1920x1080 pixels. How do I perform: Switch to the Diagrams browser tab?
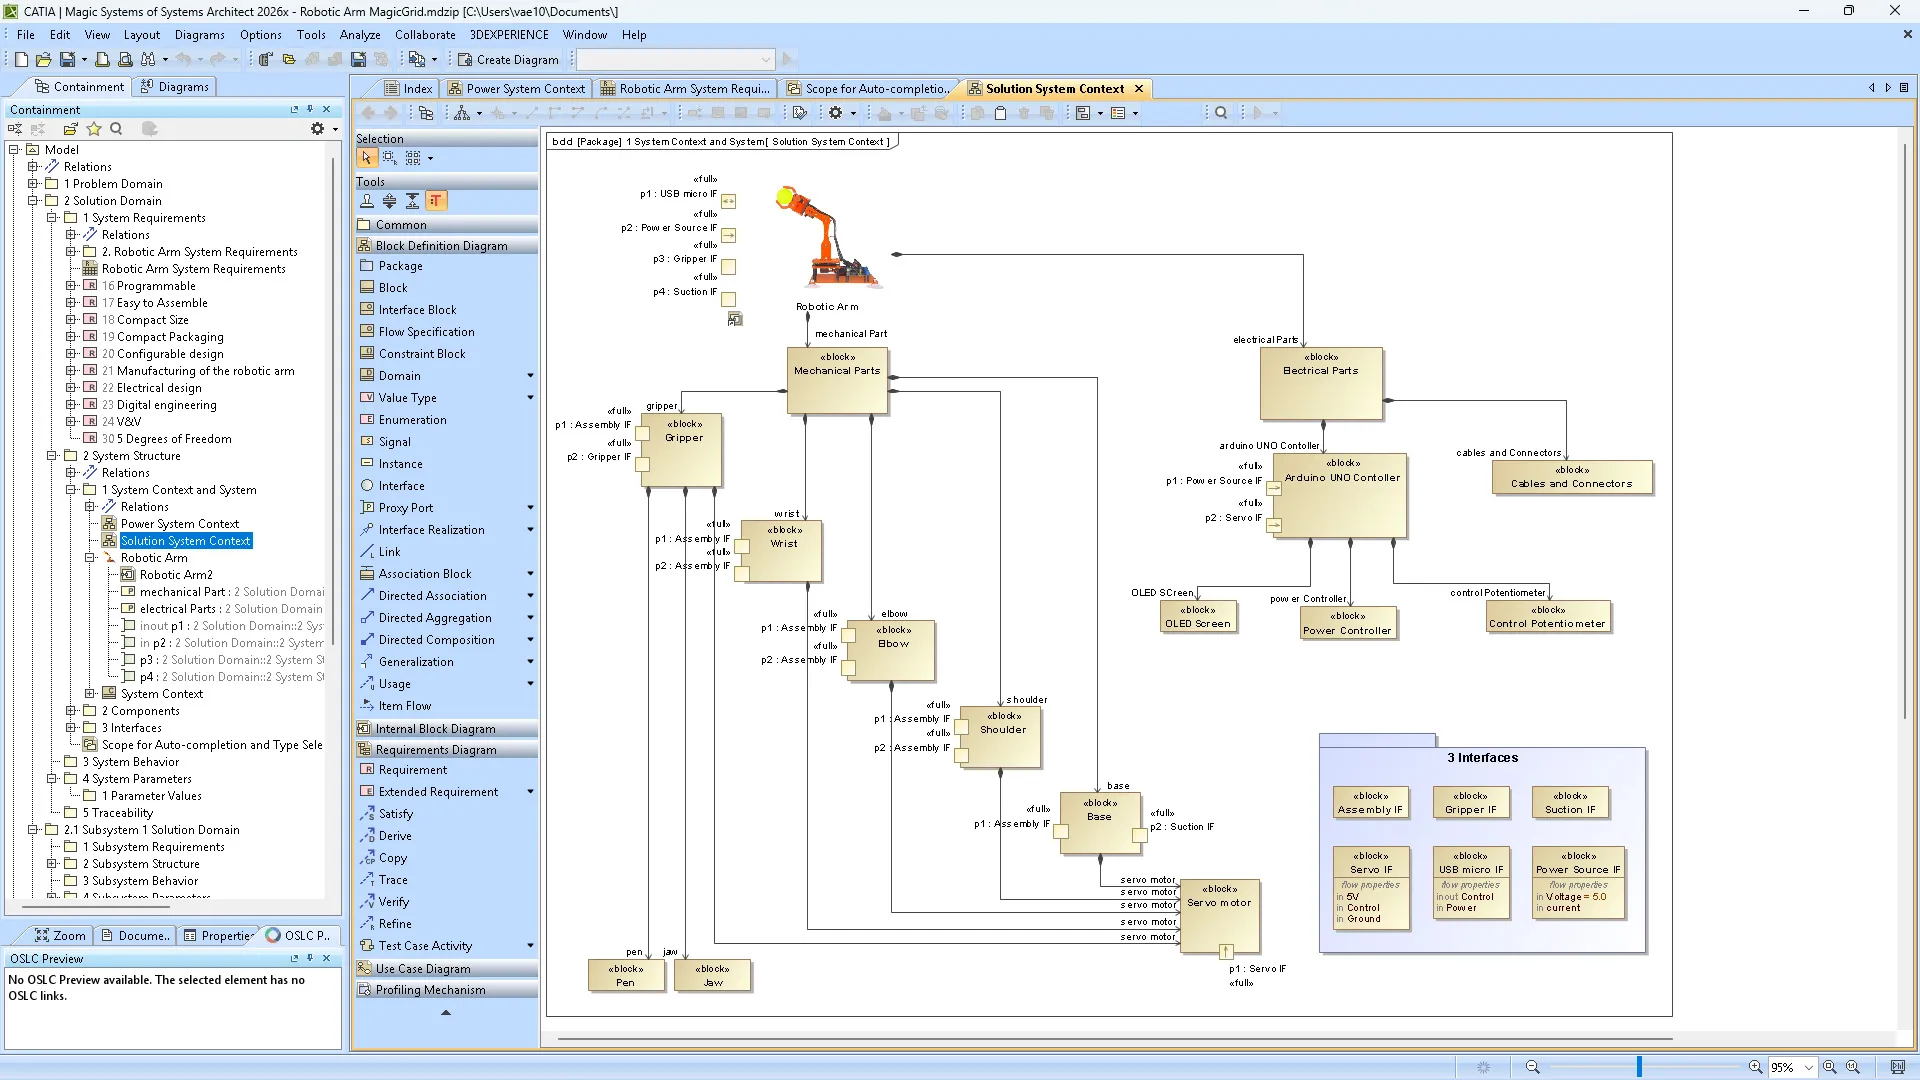click(175, 87)
